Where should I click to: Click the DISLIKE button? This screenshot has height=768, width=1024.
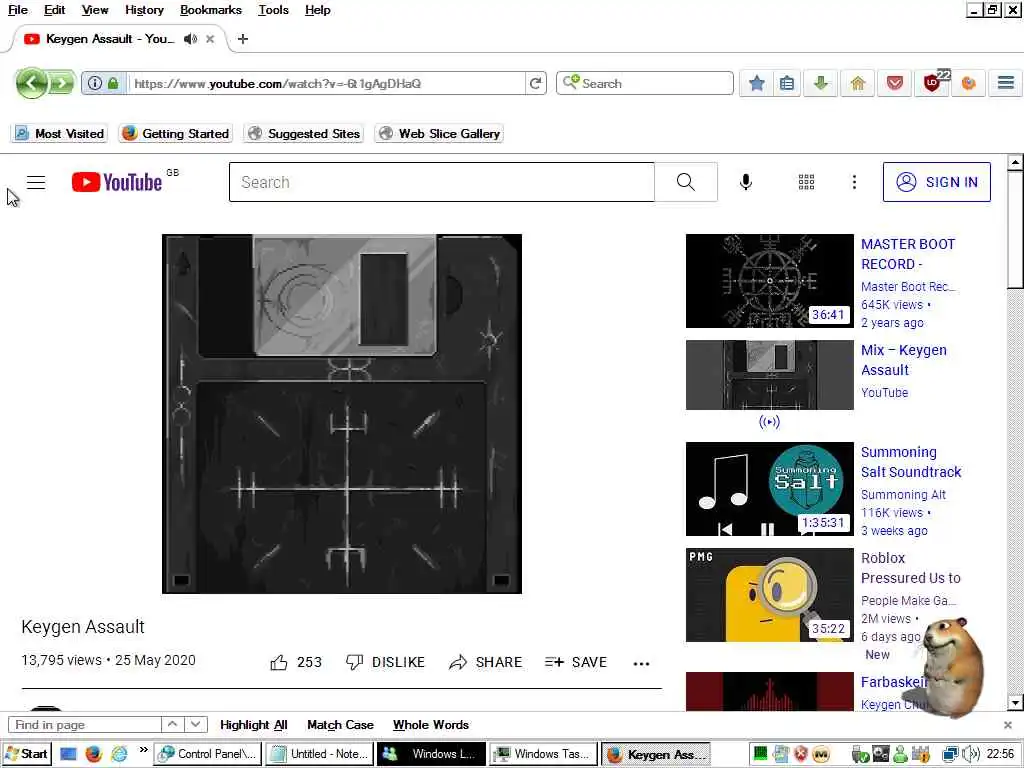pos(385,662)
